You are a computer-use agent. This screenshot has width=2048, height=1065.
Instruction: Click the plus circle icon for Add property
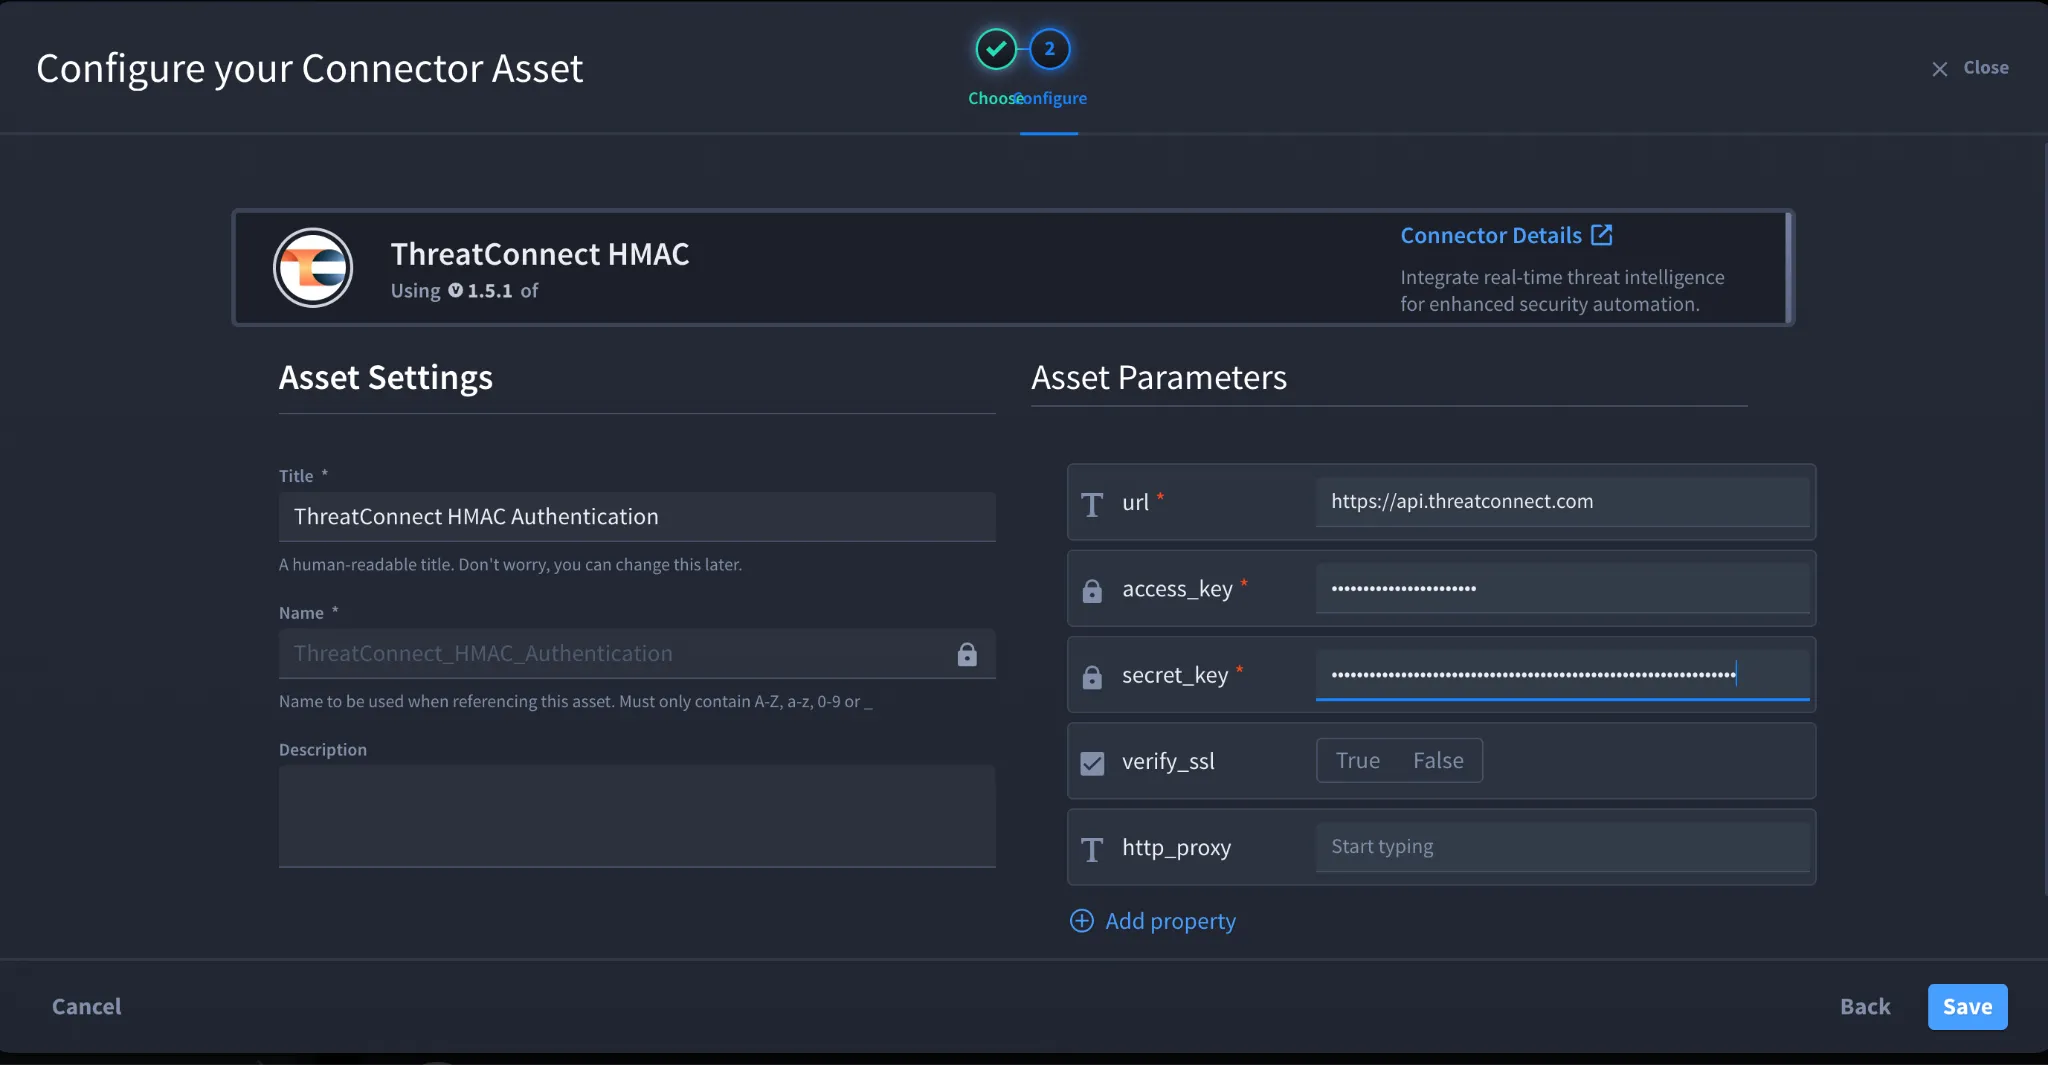pyautogui.click(x=1082, y=921)
